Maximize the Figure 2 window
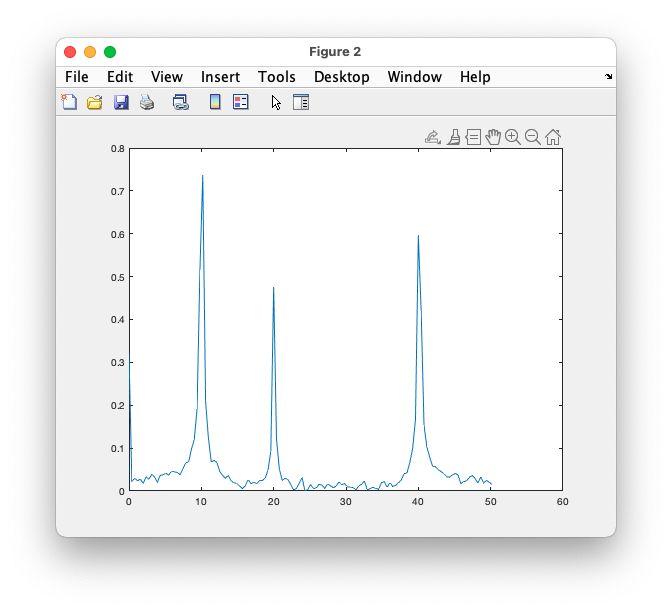This screenshot has height=611, width=672. click(110, 52)
